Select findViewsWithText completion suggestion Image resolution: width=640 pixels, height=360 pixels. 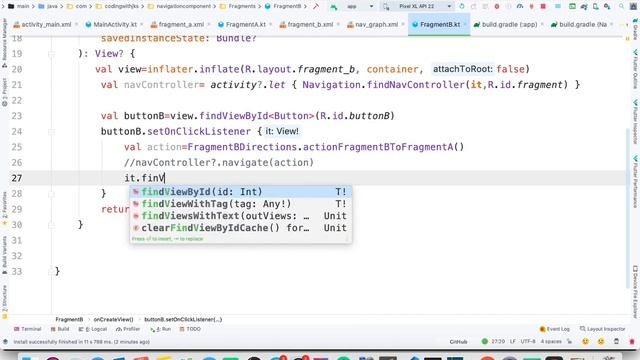241,216
